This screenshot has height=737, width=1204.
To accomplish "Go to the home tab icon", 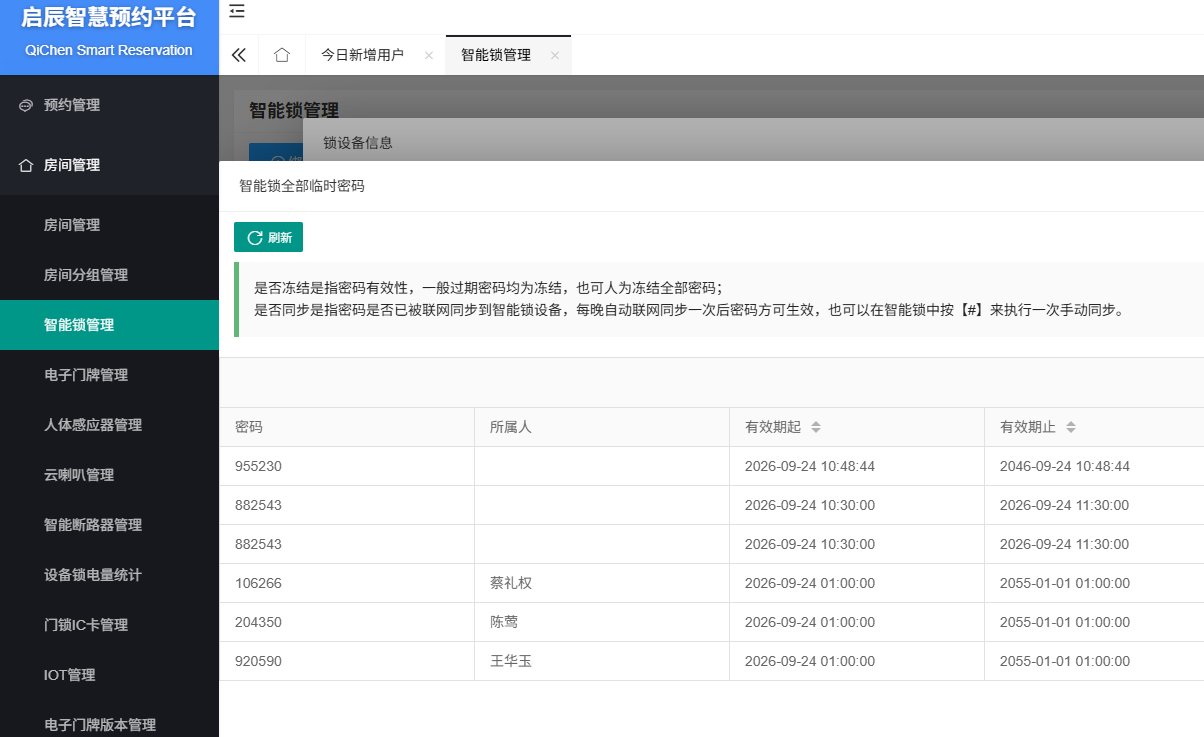I will coord(282,55).
